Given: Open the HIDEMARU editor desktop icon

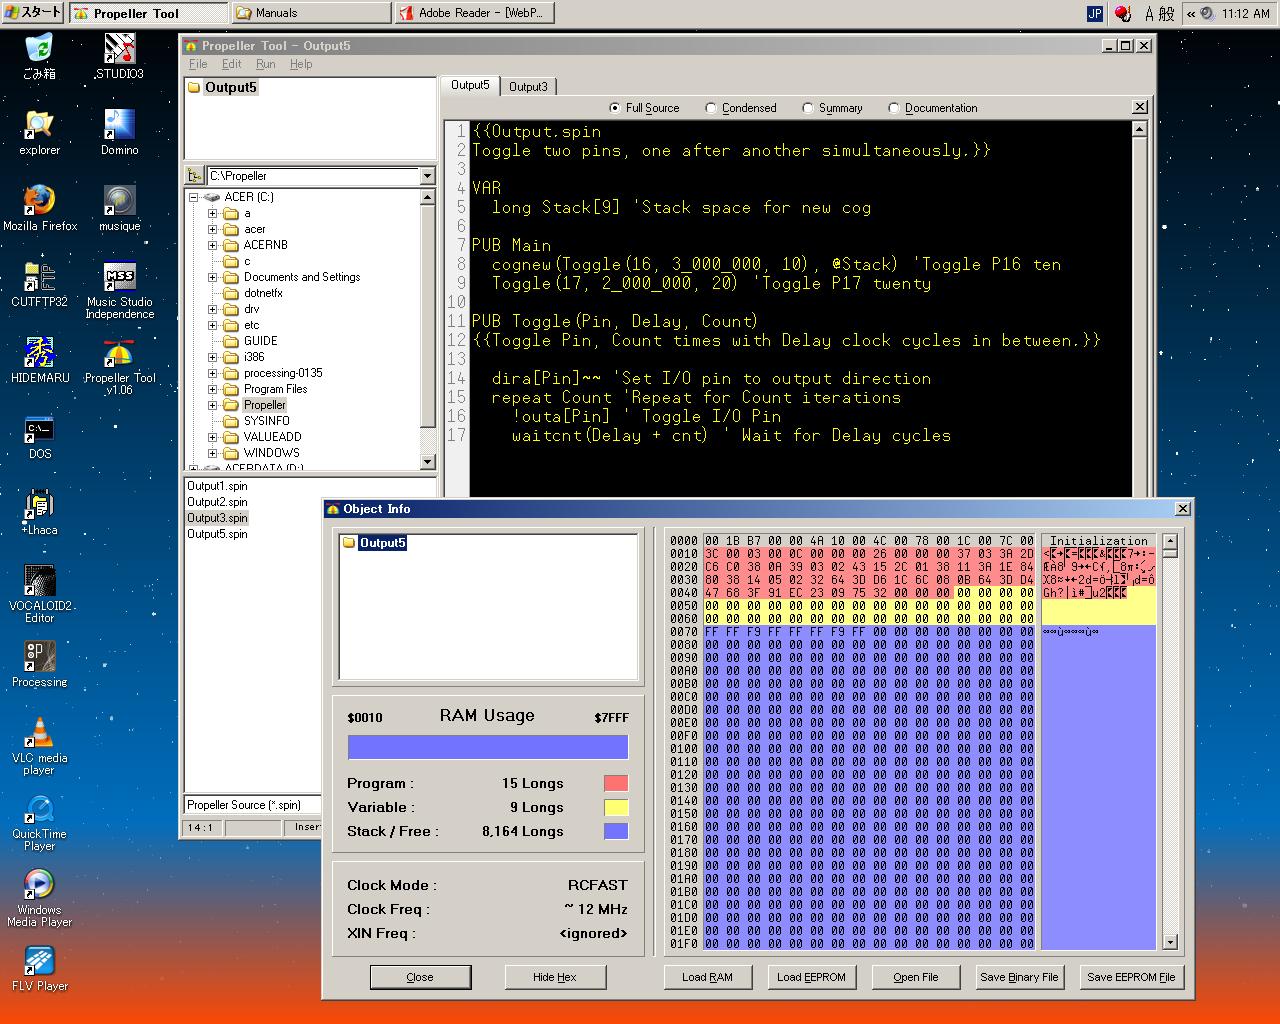Looking at the screenshot, I should pos(39,355).
